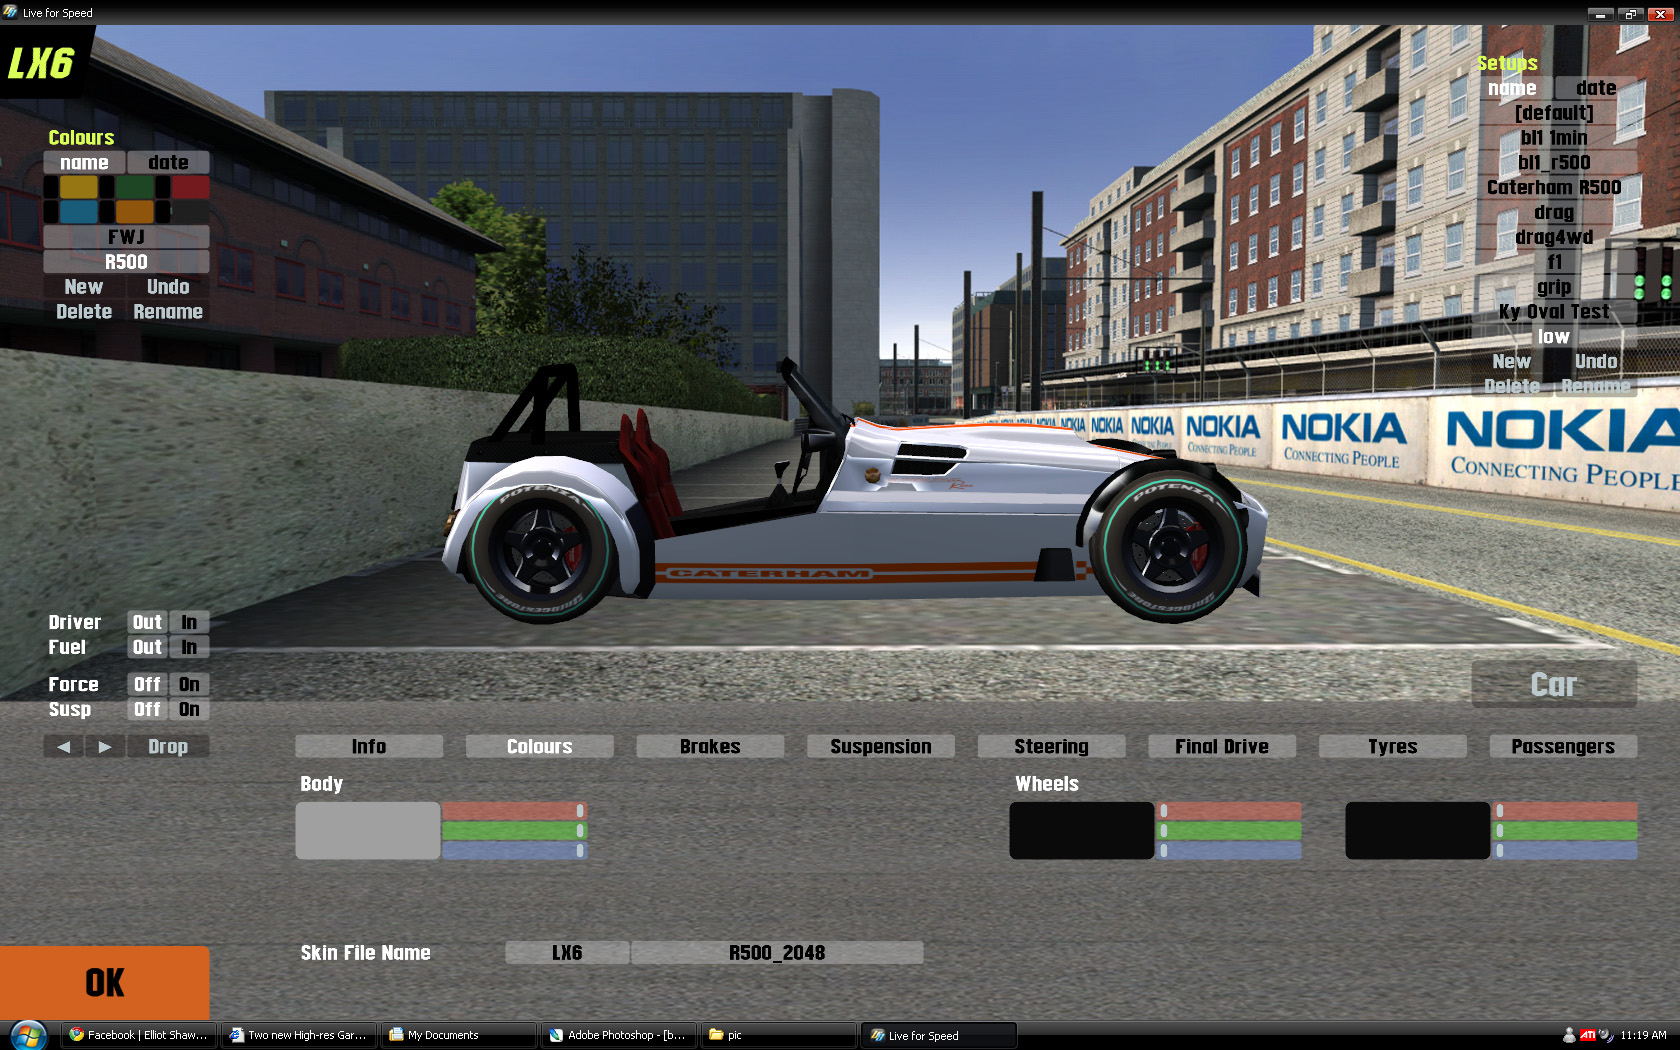Turn Force On
The width and height of the screenshot is (1680, 1050).
(189, 684)
